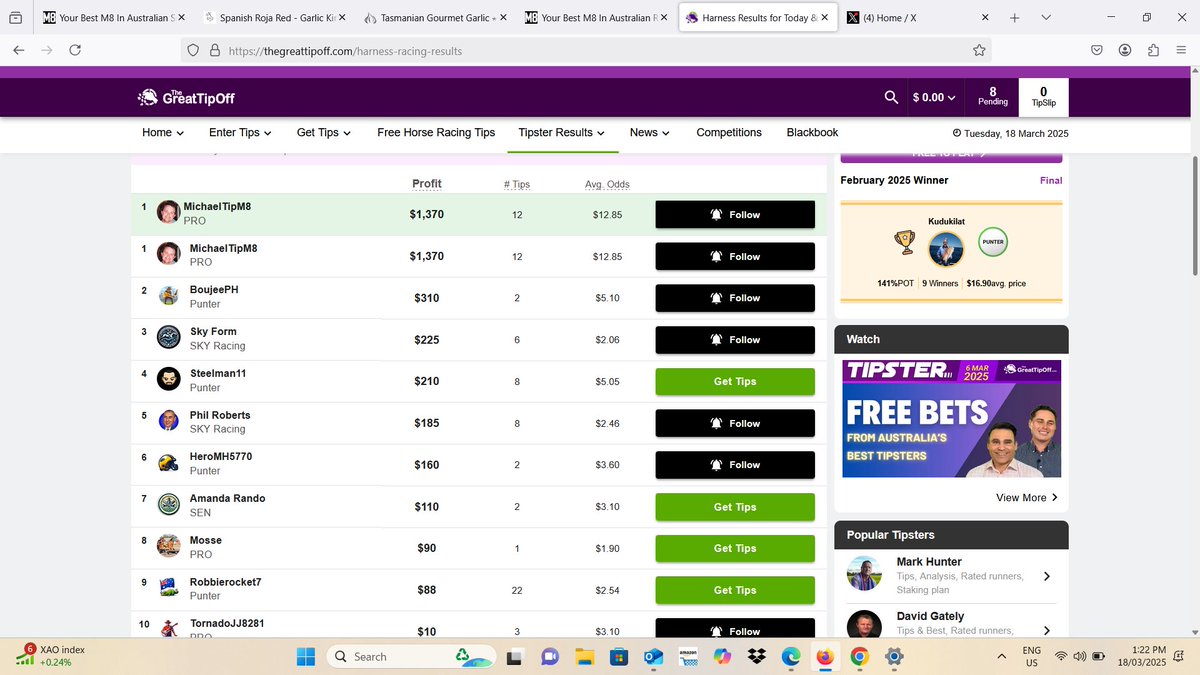Get Tips from Steelman11

click(x=735, y=381)
